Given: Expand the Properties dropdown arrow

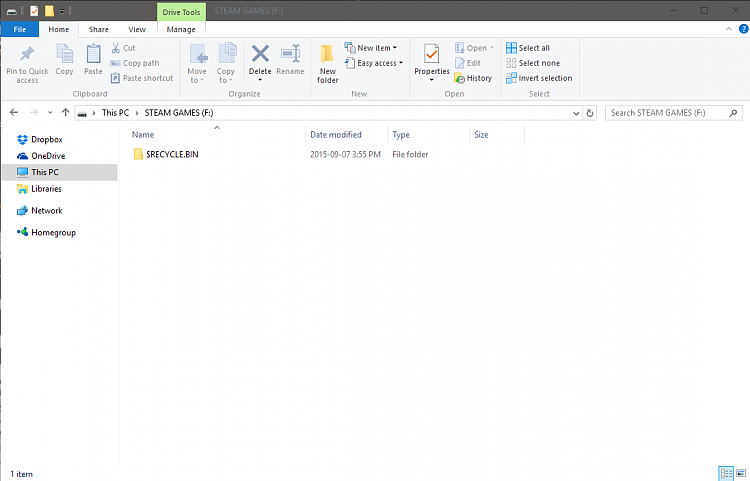Looking at the screenshot, I should [x=431, y=80].
